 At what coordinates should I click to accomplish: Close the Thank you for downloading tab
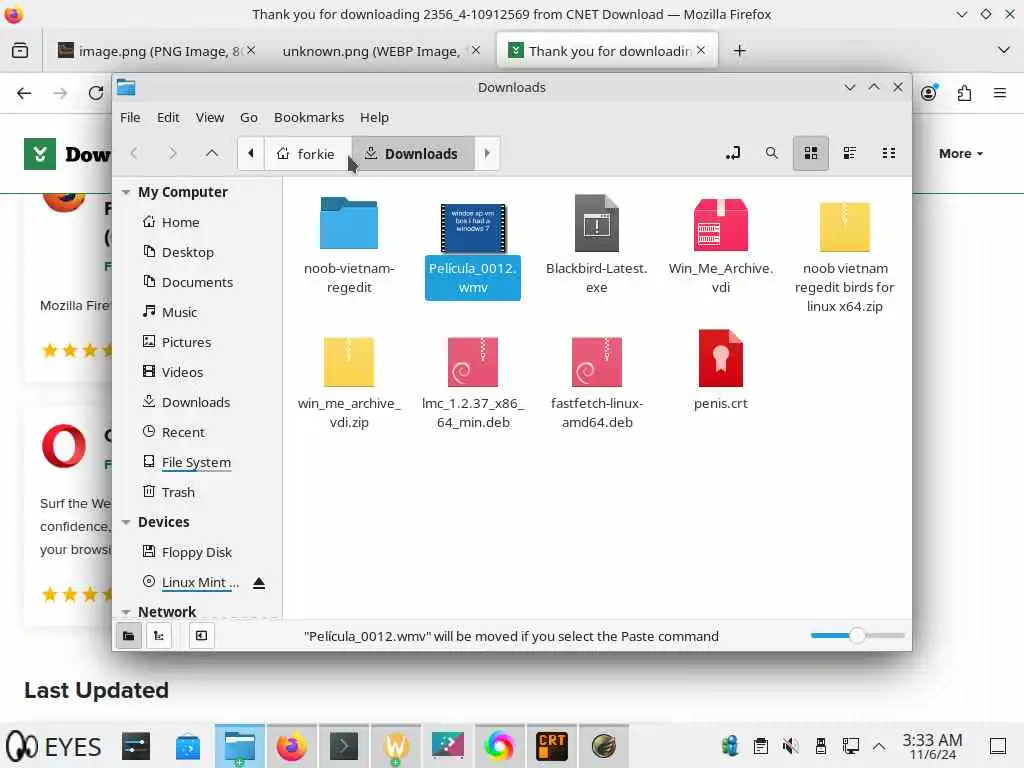(x=701, y=50)
